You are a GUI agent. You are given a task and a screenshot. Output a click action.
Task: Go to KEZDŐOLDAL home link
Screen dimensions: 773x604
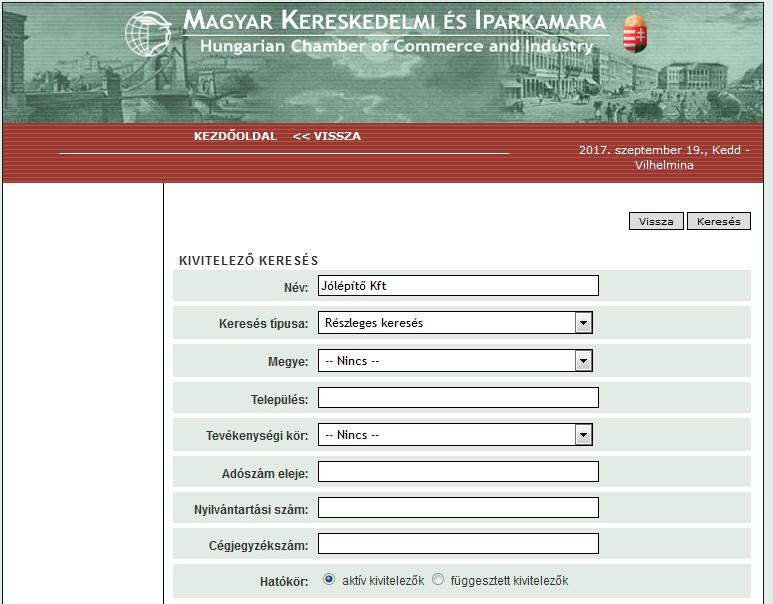pyautogui.click(x=235, y=136)
